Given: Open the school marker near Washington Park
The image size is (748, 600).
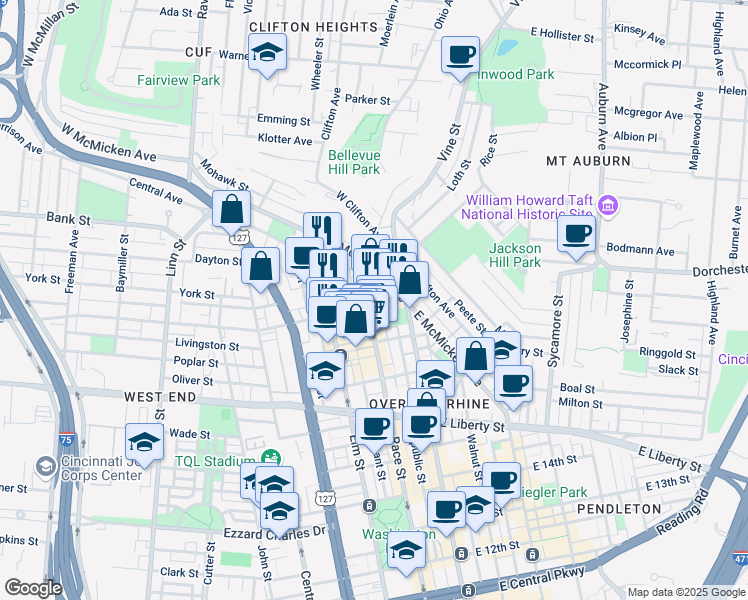Looking at the screenshot, I should click(x=406, y=551).
